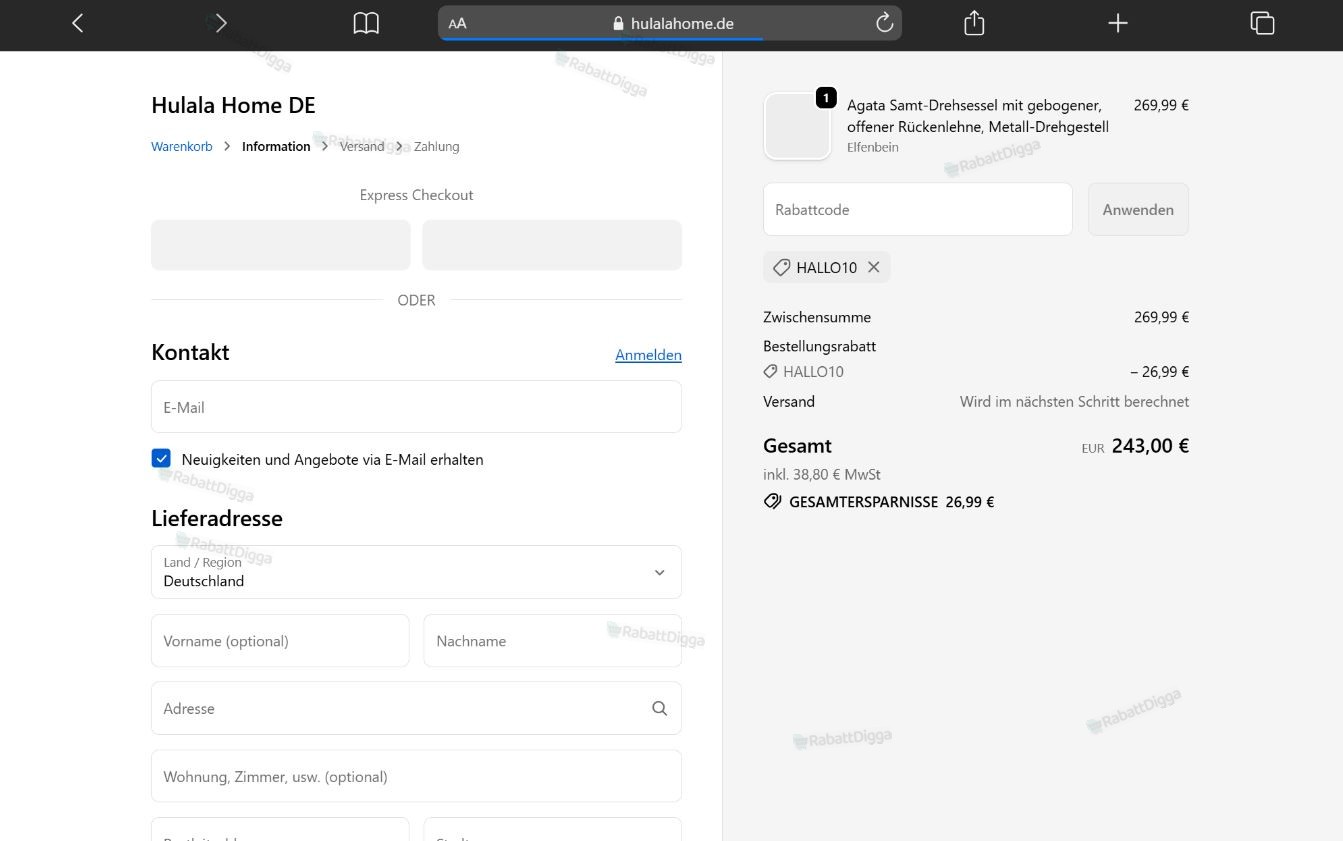Viewport: 1343px width, 841px height.
Task: Click 'Wird im nächsten Schritt berechnet' text
Action: [x=1074, y=401]
